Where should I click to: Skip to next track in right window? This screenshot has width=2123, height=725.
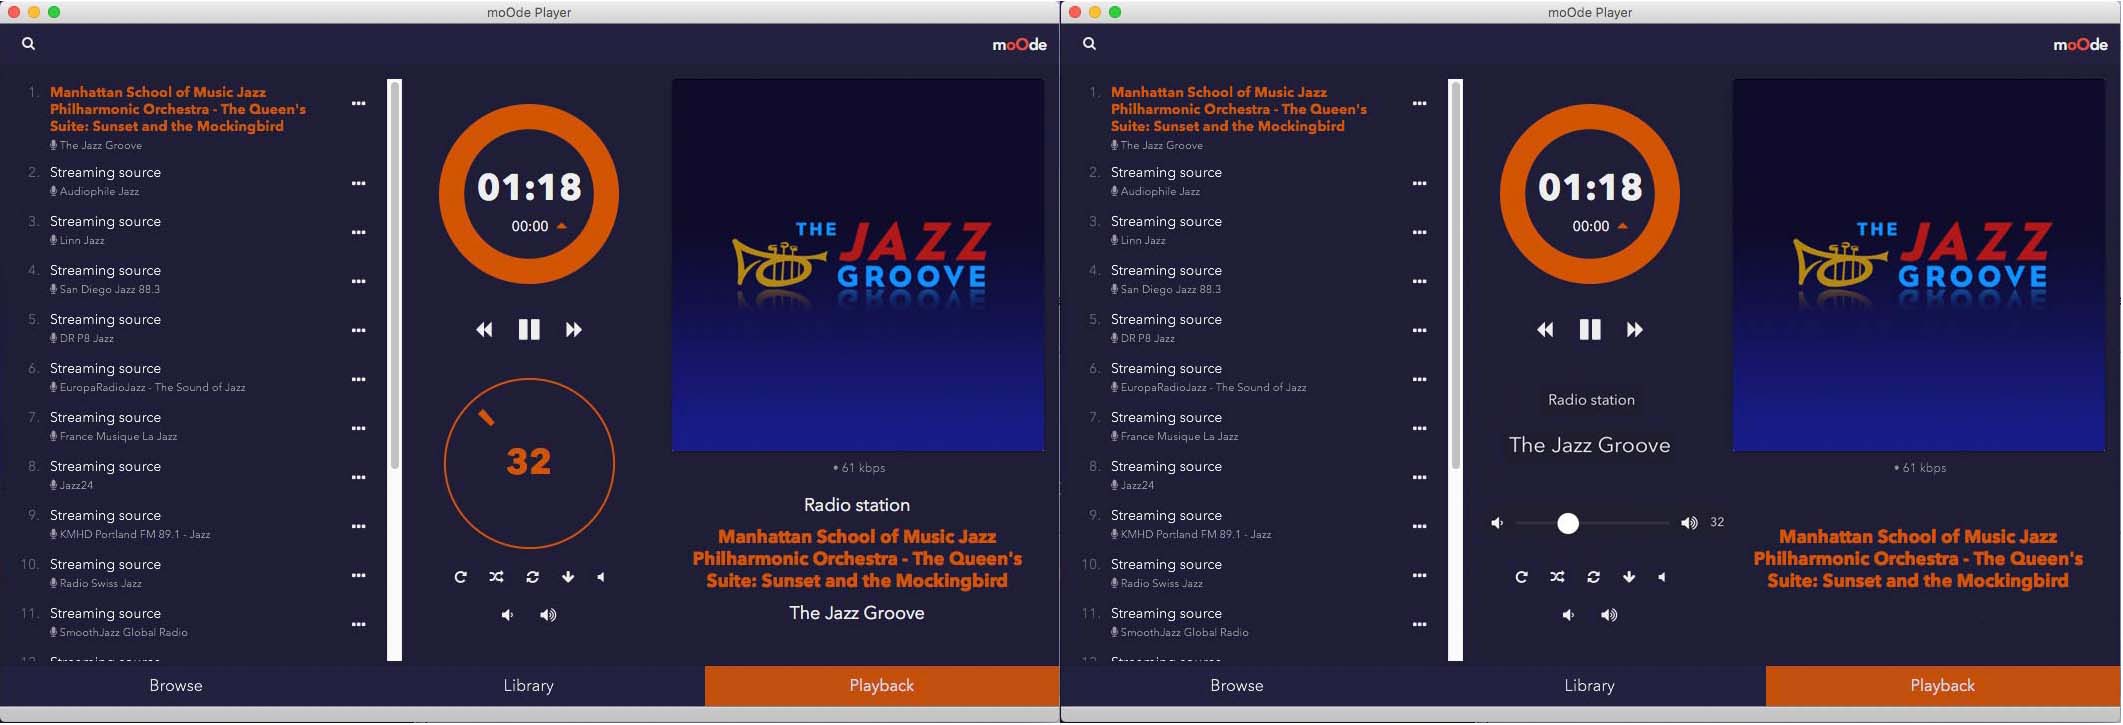click(1635, 330)
